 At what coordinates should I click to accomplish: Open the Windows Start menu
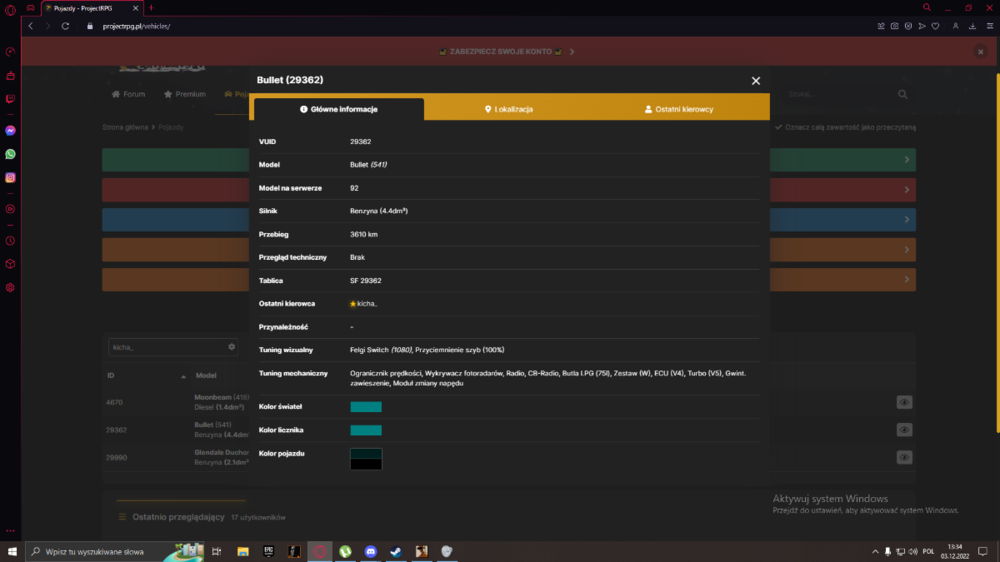12,552
